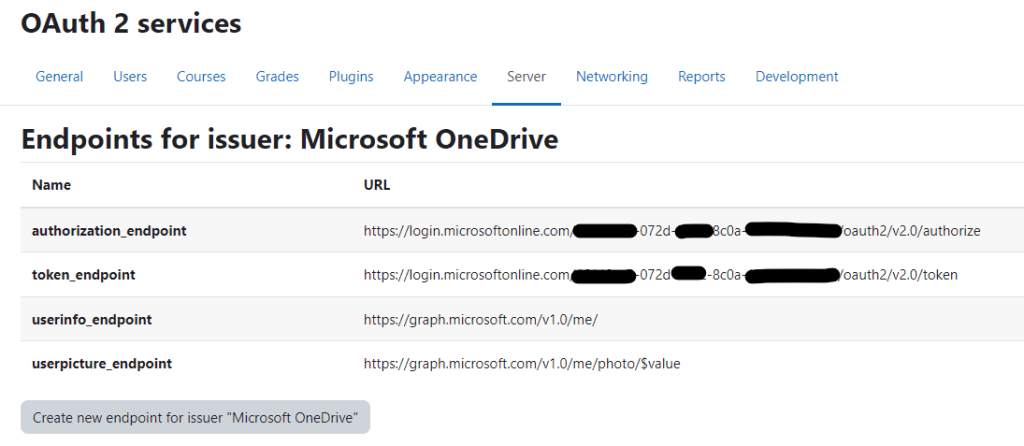Select the userpicture_endpoint row name
The width and height of the screenshot is (1024, 446).
[102, 364]
